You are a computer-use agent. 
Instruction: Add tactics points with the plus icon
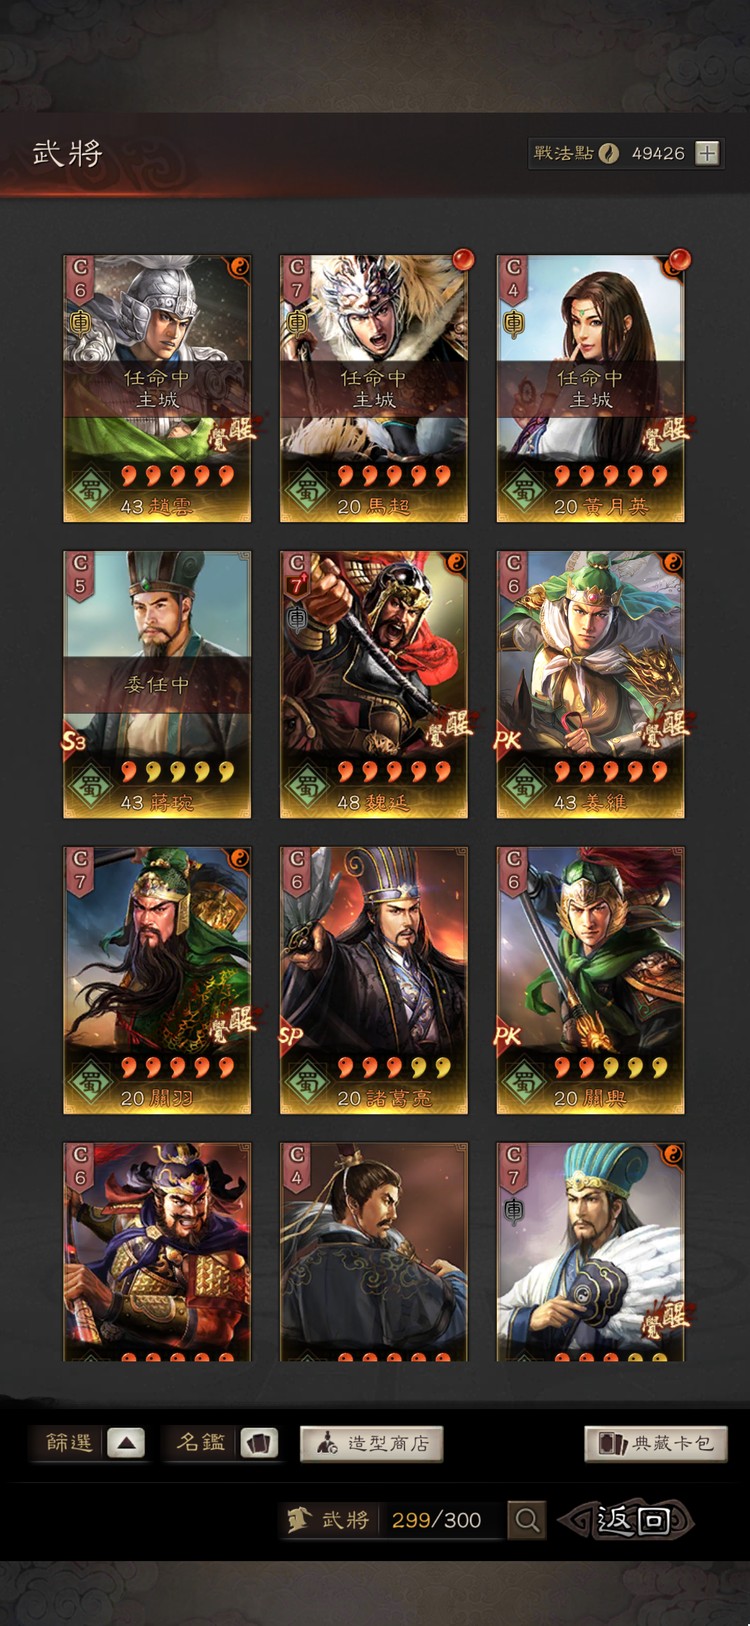coord(707,153)
